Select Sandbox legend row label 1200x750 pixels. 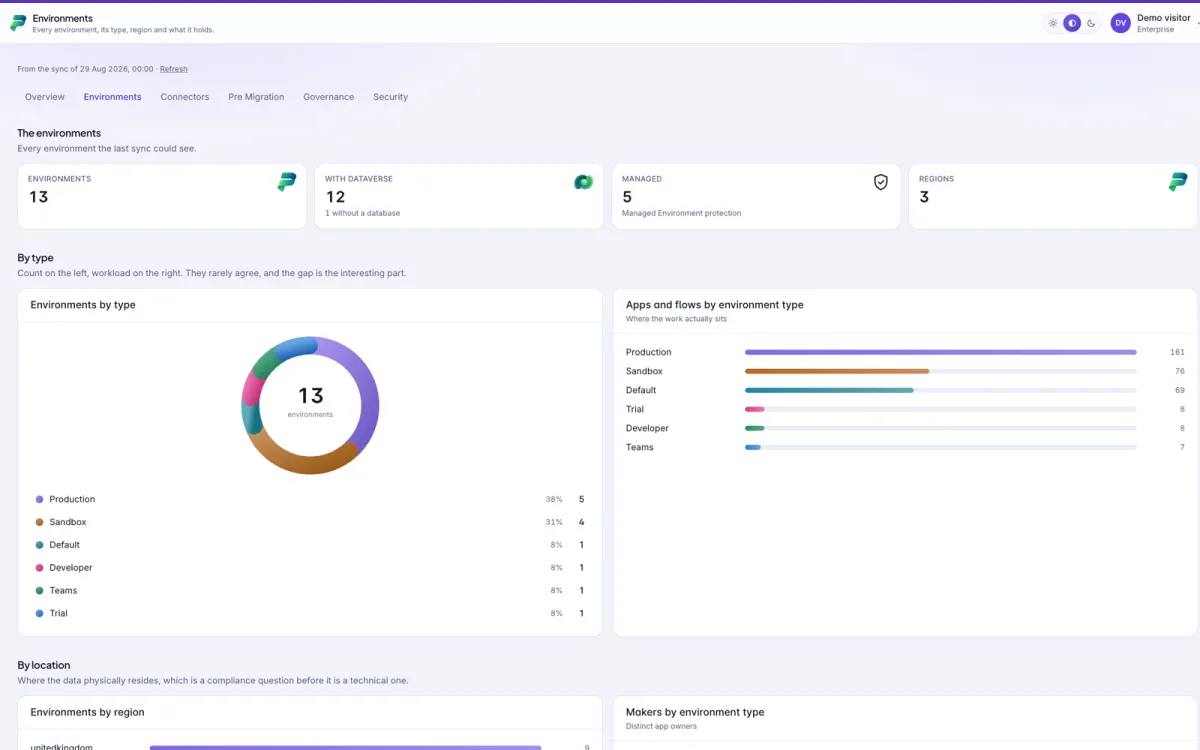coord(68,522)
